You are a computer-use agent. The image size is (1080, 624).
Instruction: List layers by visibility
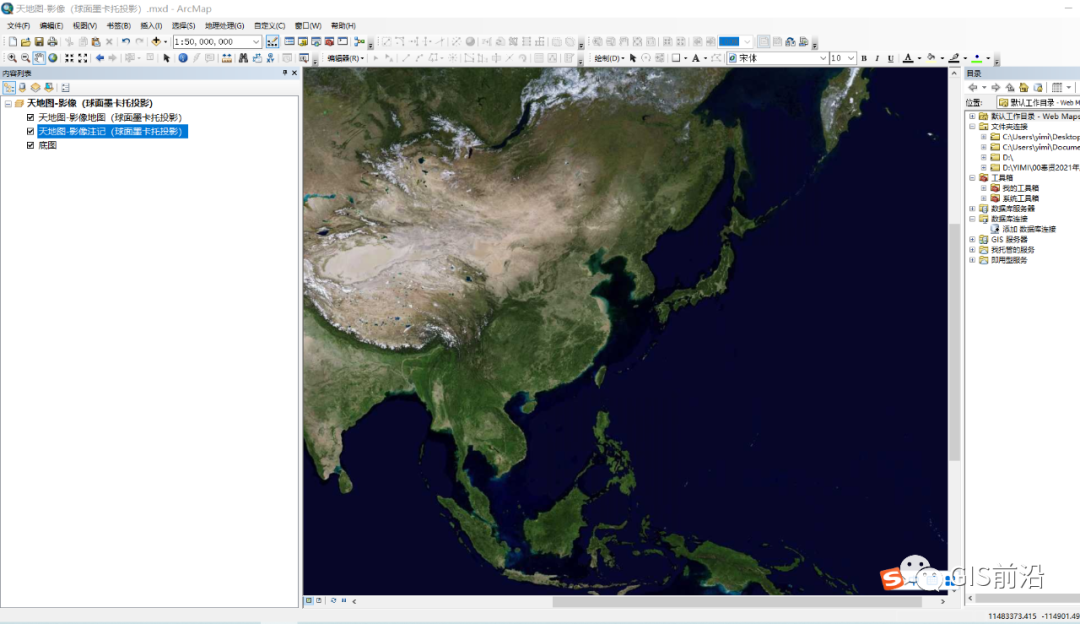click(35, 87)
